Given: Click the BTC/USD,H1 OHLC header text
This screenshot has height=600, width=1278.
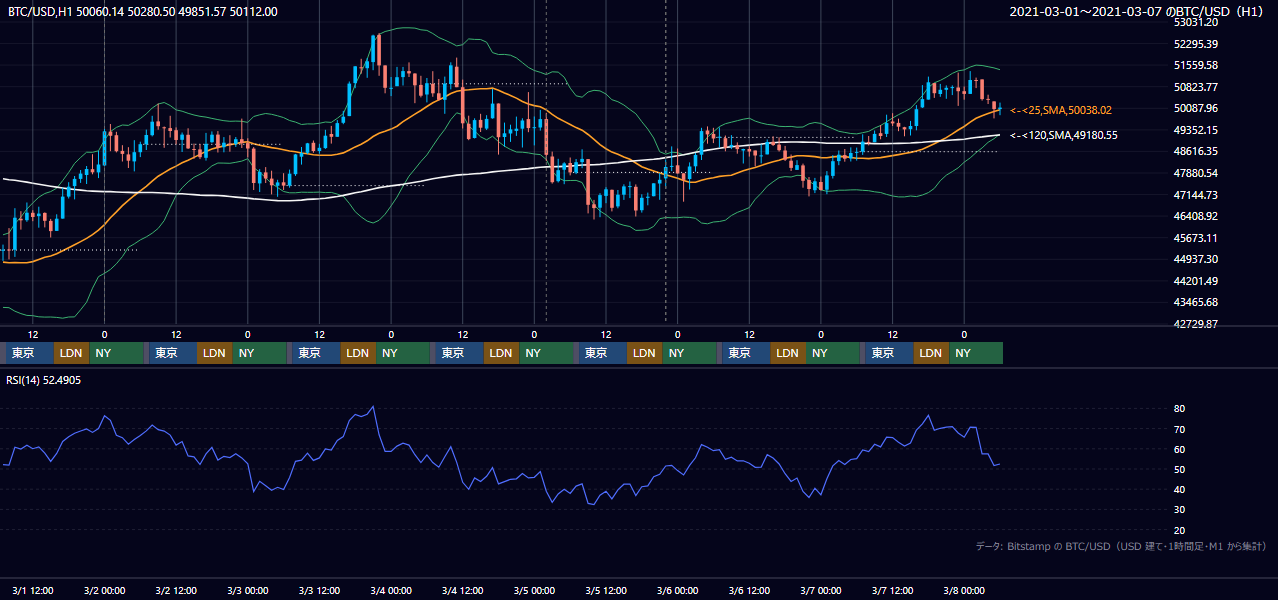Looking at the screenshot, I should click(143, 11).
